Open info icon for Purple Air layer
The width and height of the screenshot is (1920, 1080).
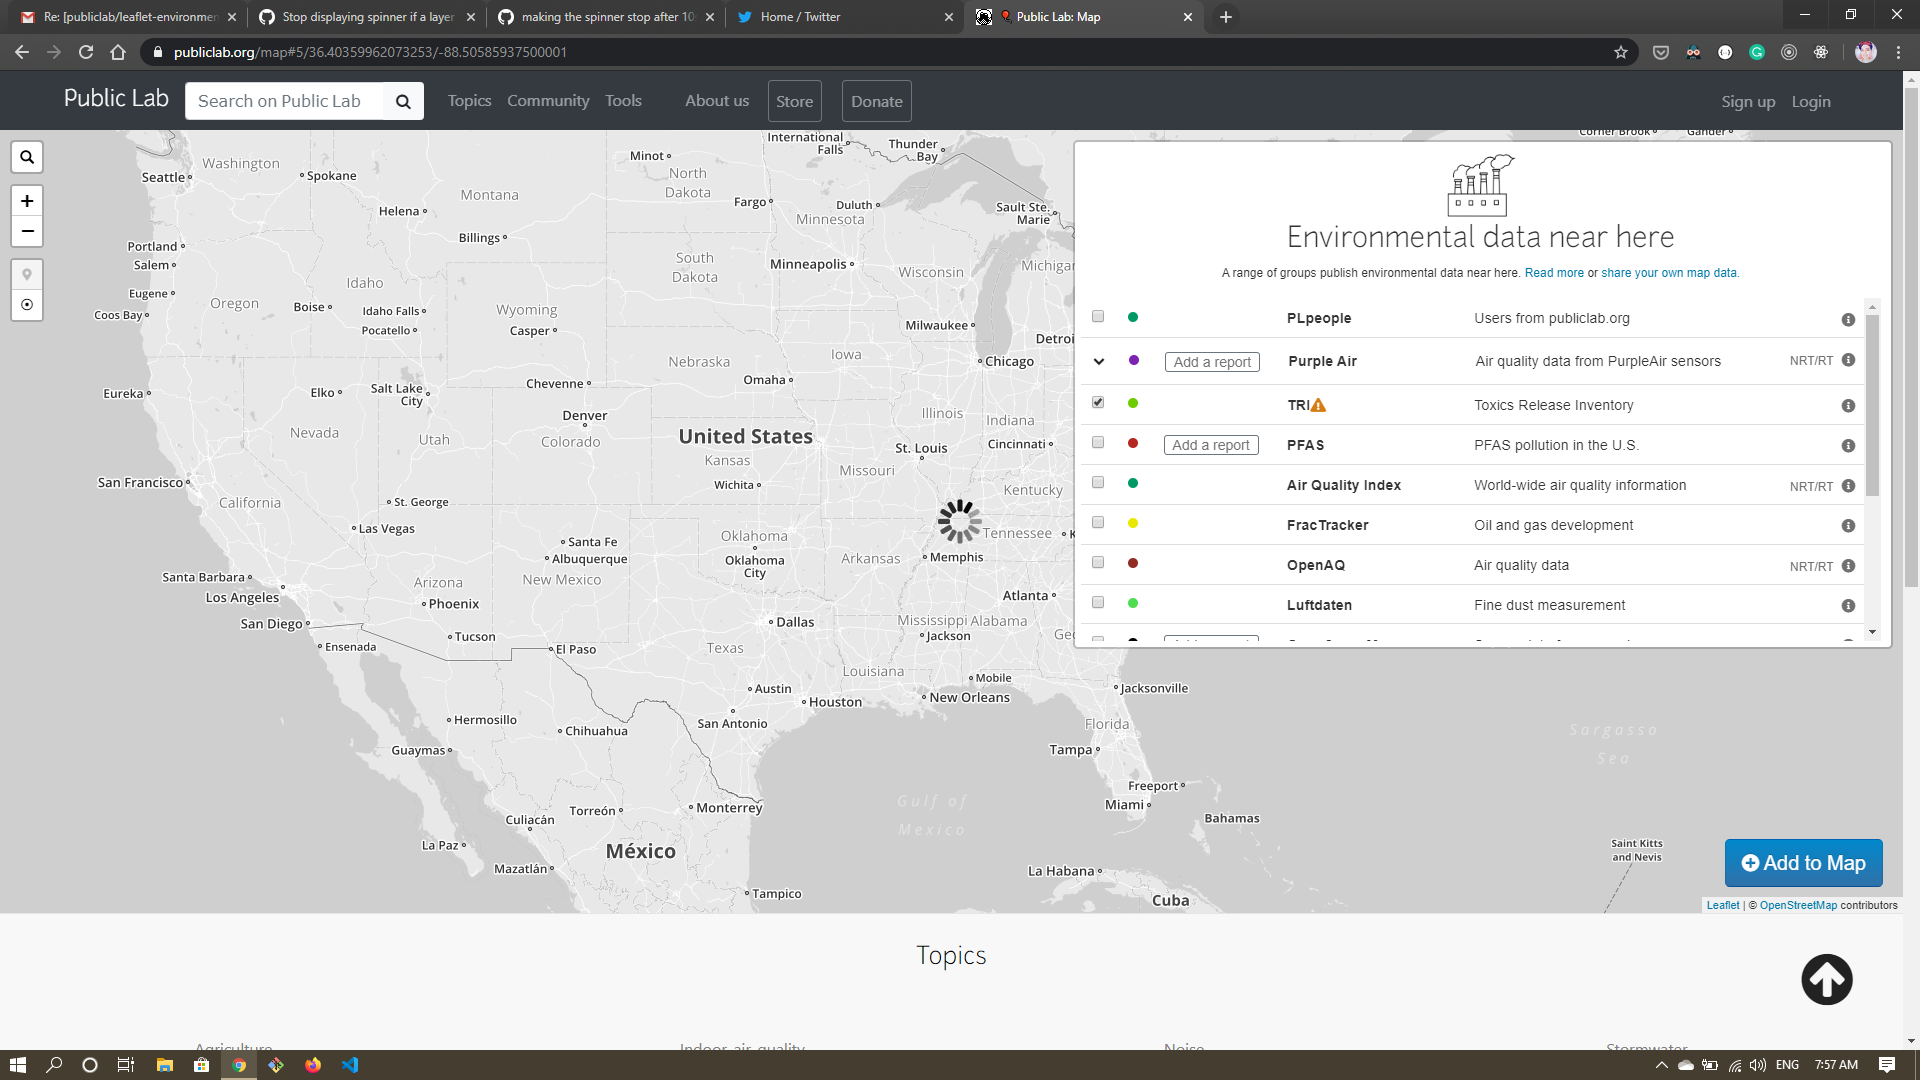(x=1848, y=360)
